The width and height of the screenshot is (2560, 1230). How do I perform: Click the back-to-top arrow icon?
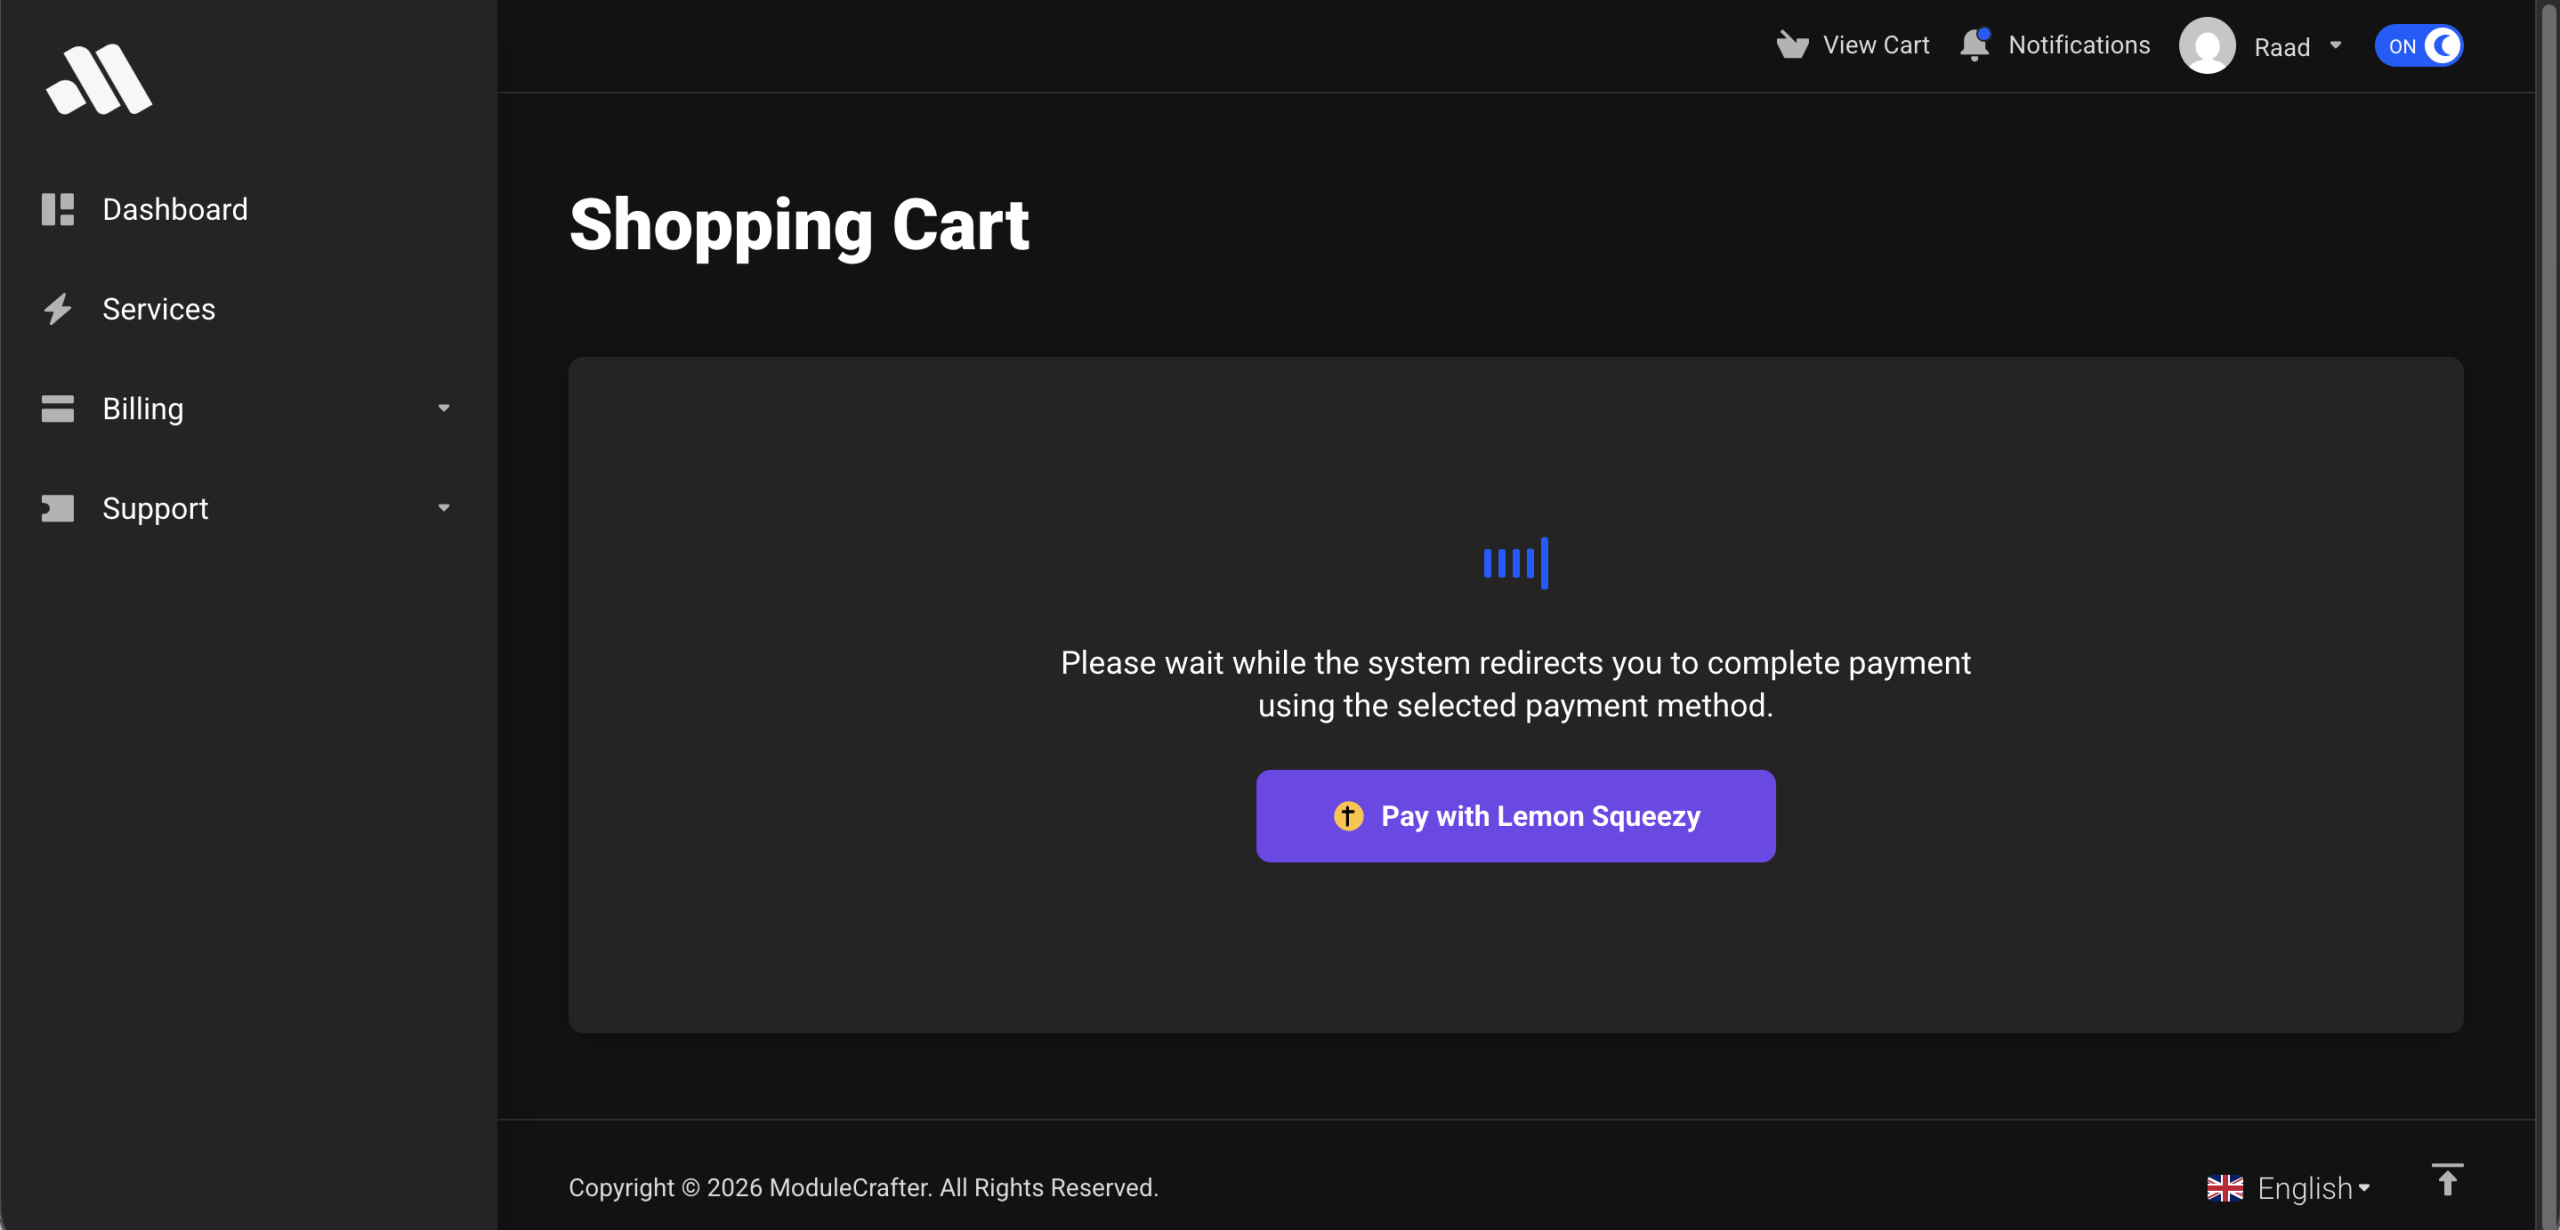click(2447, 1181)
